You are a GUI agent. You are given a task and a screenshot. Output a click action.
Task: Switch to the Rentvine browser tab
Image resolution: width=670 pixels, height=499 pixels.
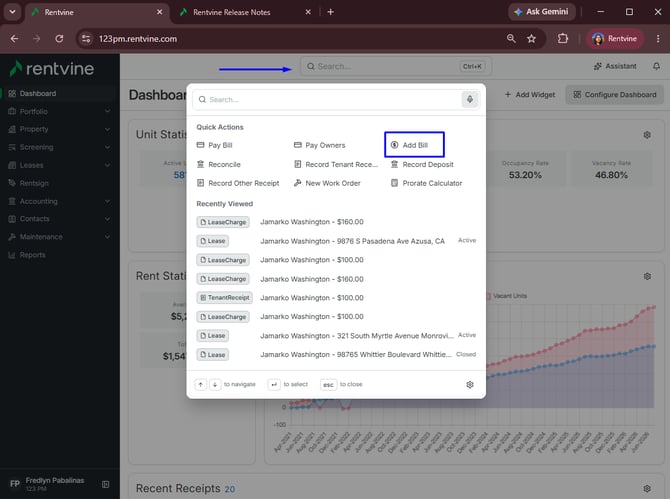[97, 12]
